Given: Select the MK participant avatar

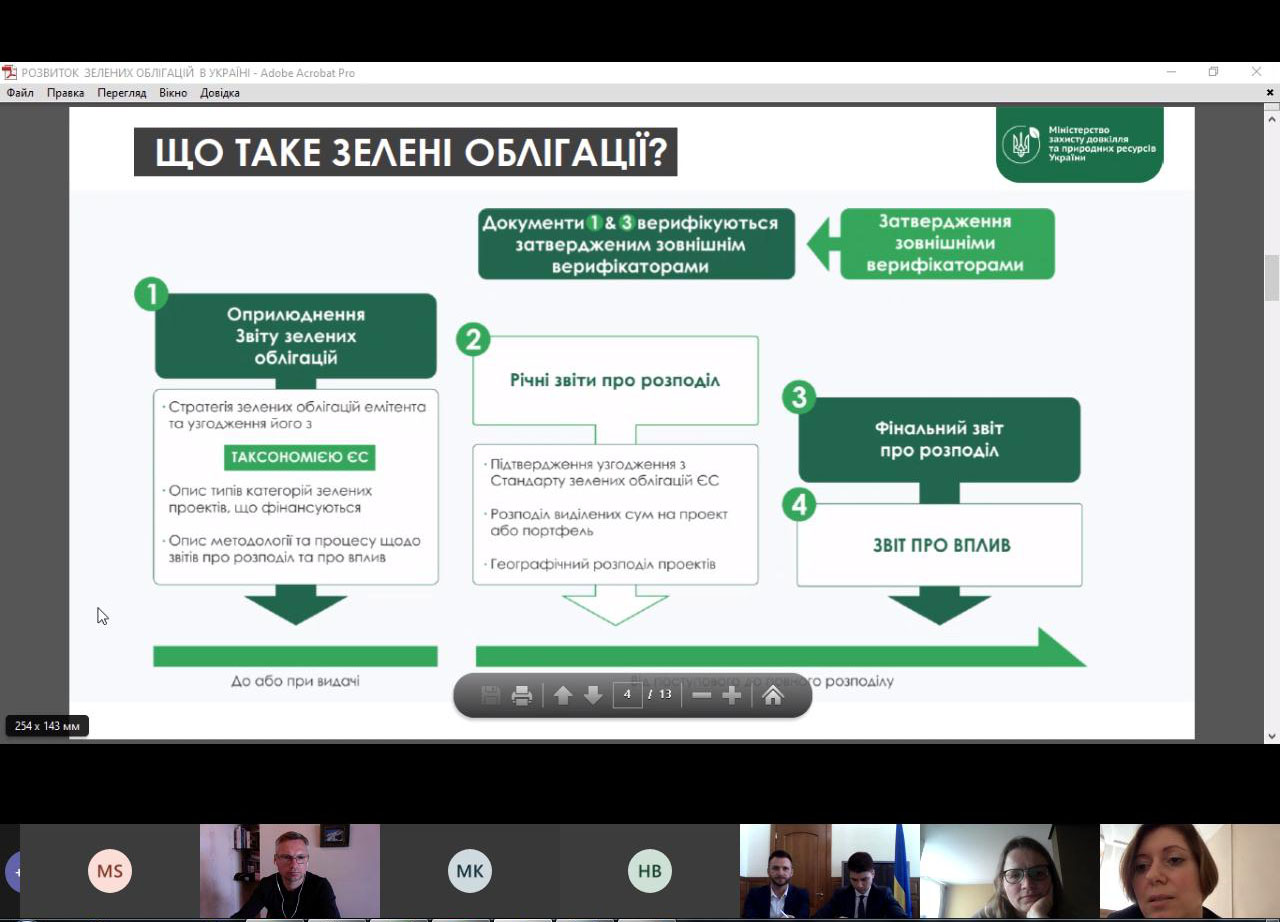Looking at the screenshot, I should (x=470, y=871).
